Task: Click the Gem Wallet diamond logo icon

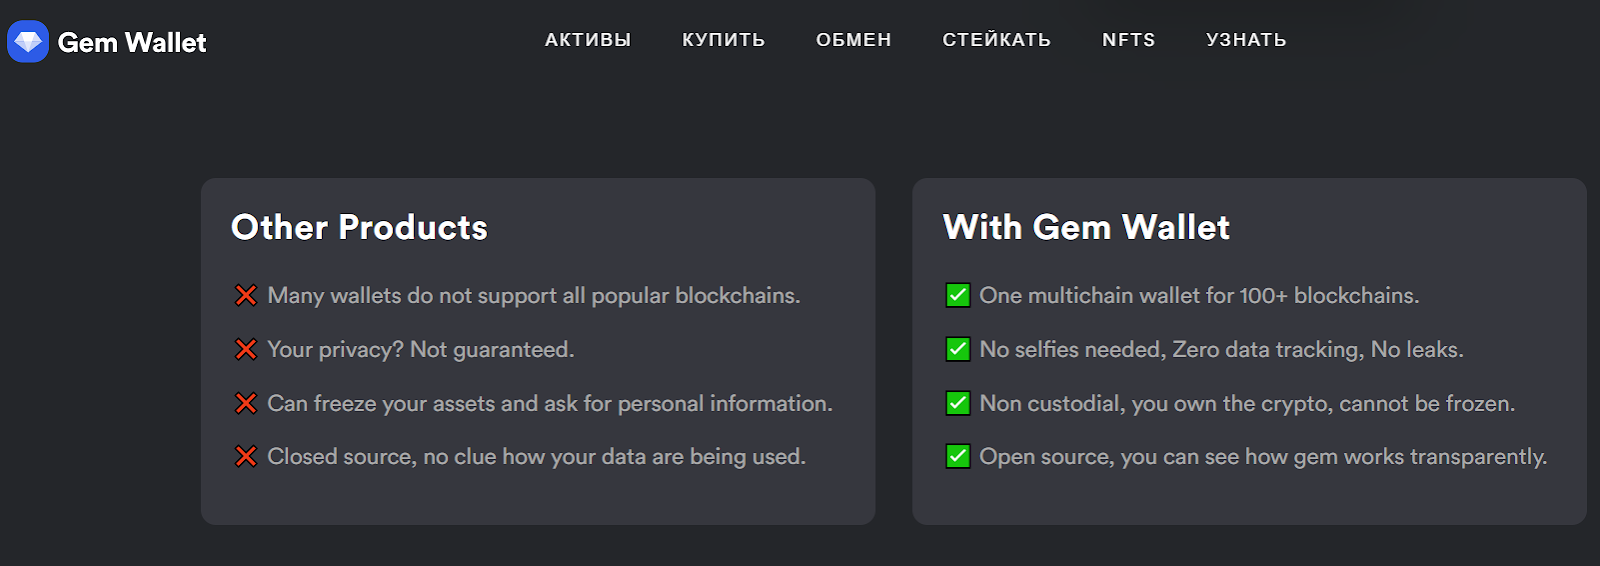Action: (x=28, y=42)
